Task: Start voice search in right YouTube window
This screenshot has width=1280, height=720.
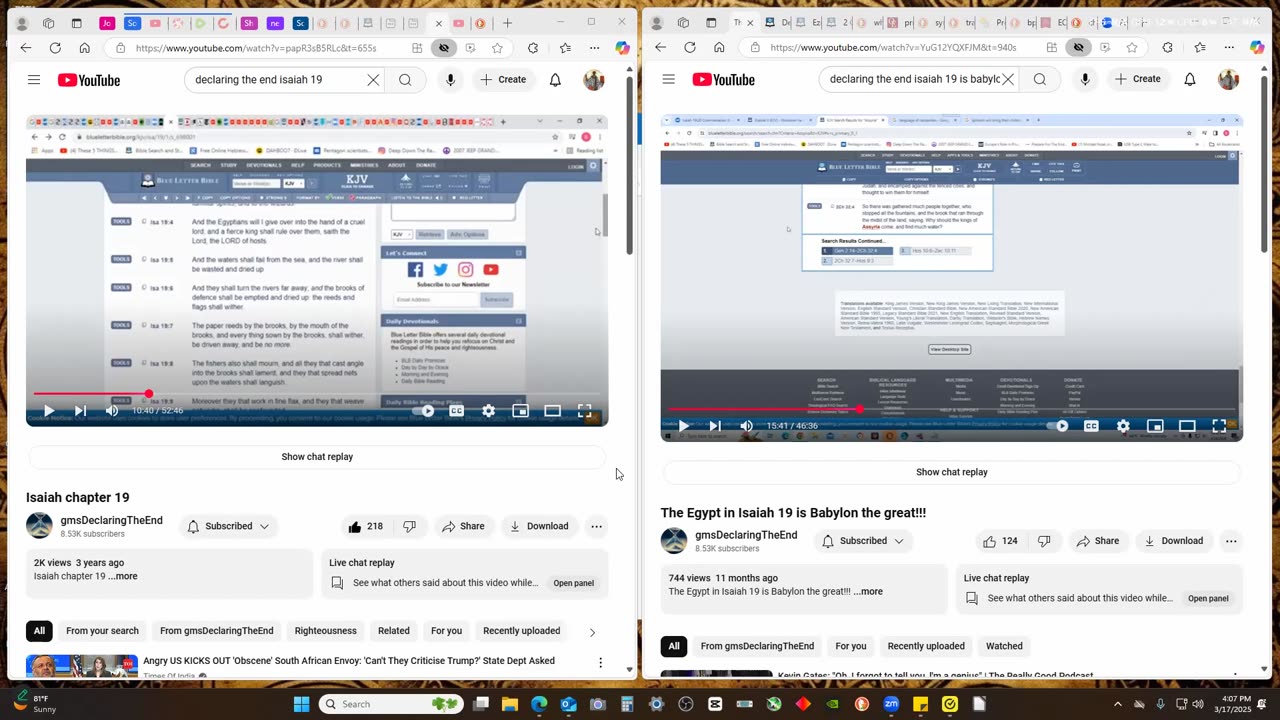Action: point(1085,79)
